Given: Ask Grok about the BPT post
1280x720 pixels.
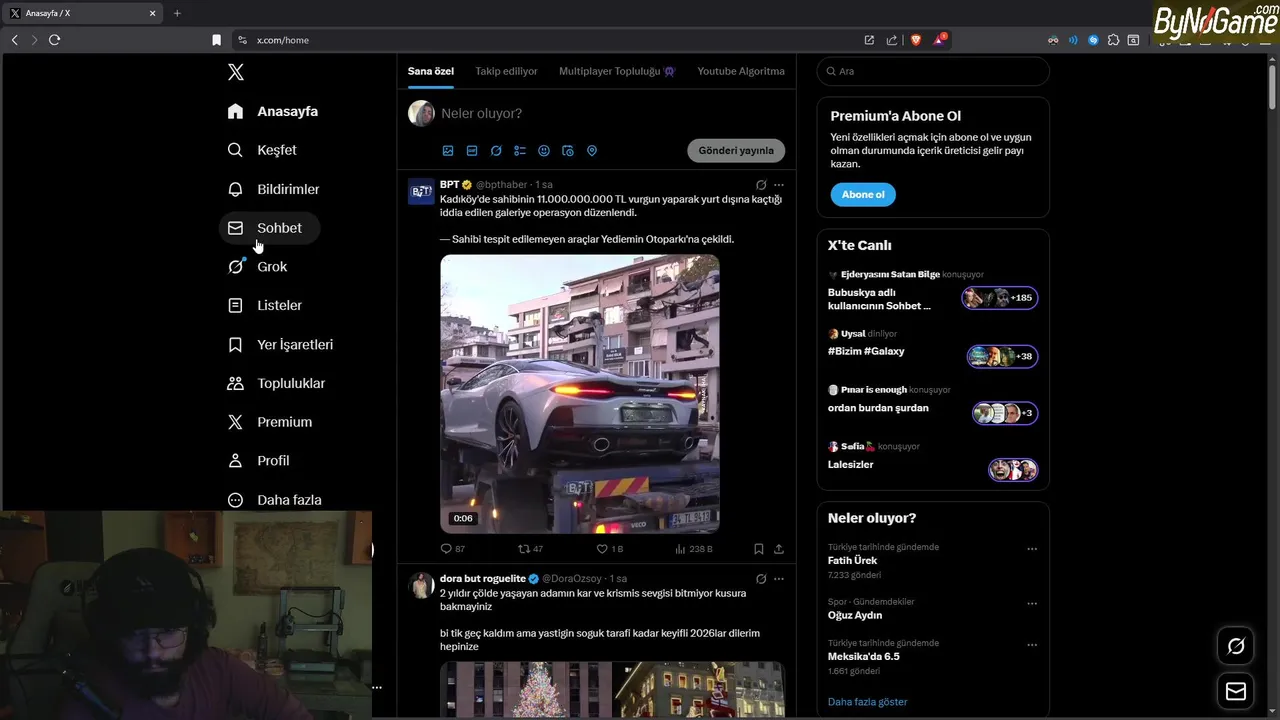Looking at the screenshot, I should click(x=761, y=185).
